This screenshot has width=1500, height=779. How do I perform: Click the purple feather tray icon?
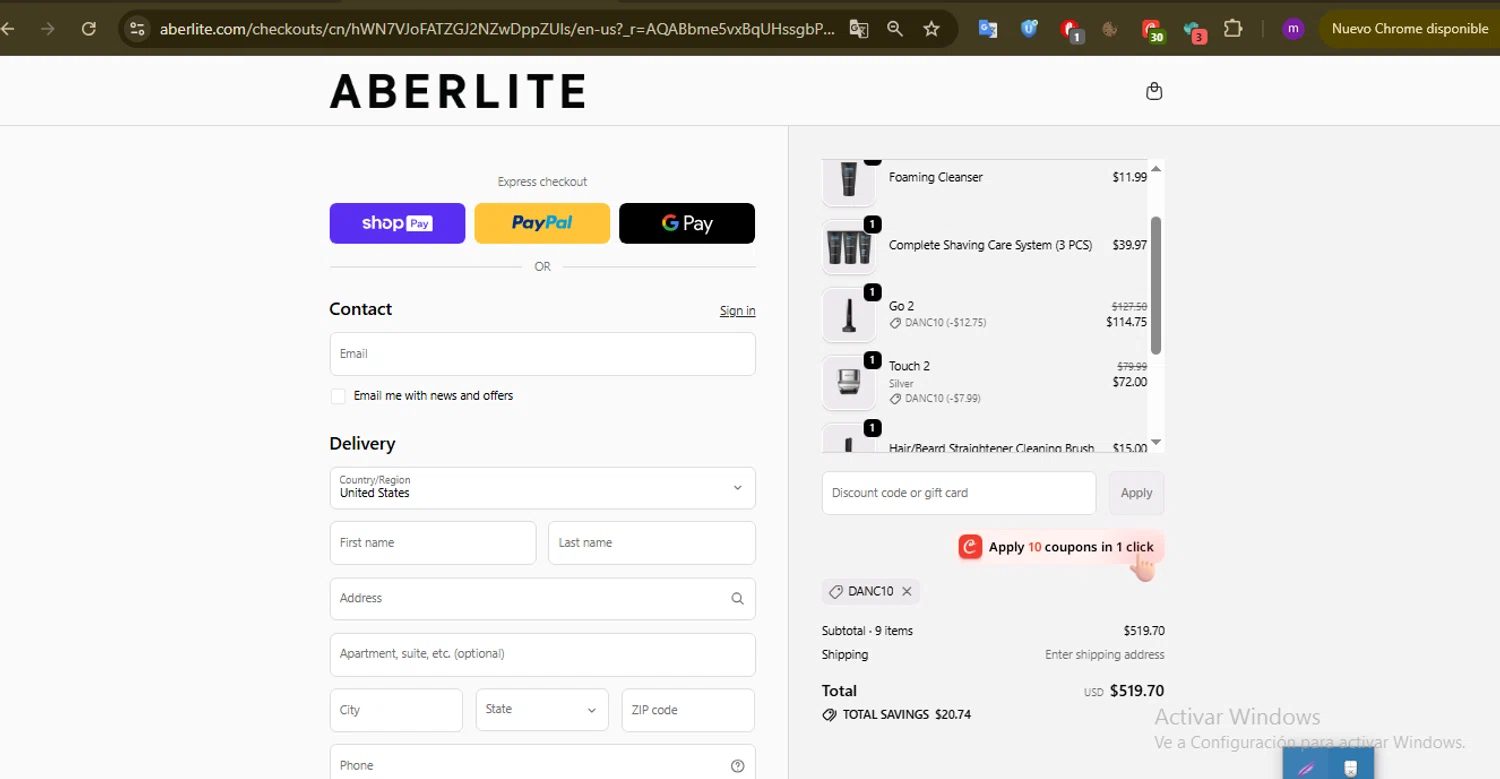[x=1305, y=768]
